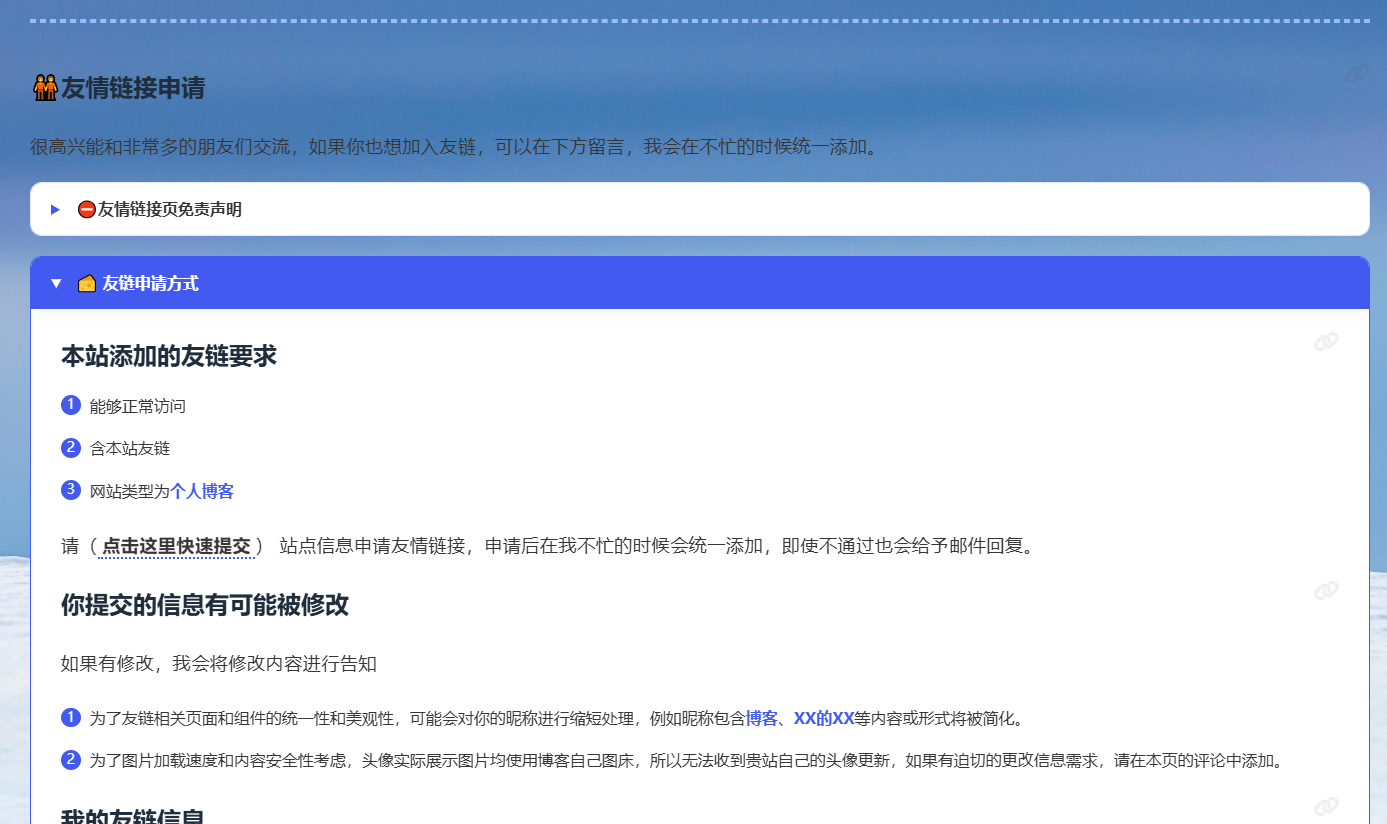Click the 本站添加的友链要求 heading
The width and height of the screenshot is (1387, 824).
point(169,356)
